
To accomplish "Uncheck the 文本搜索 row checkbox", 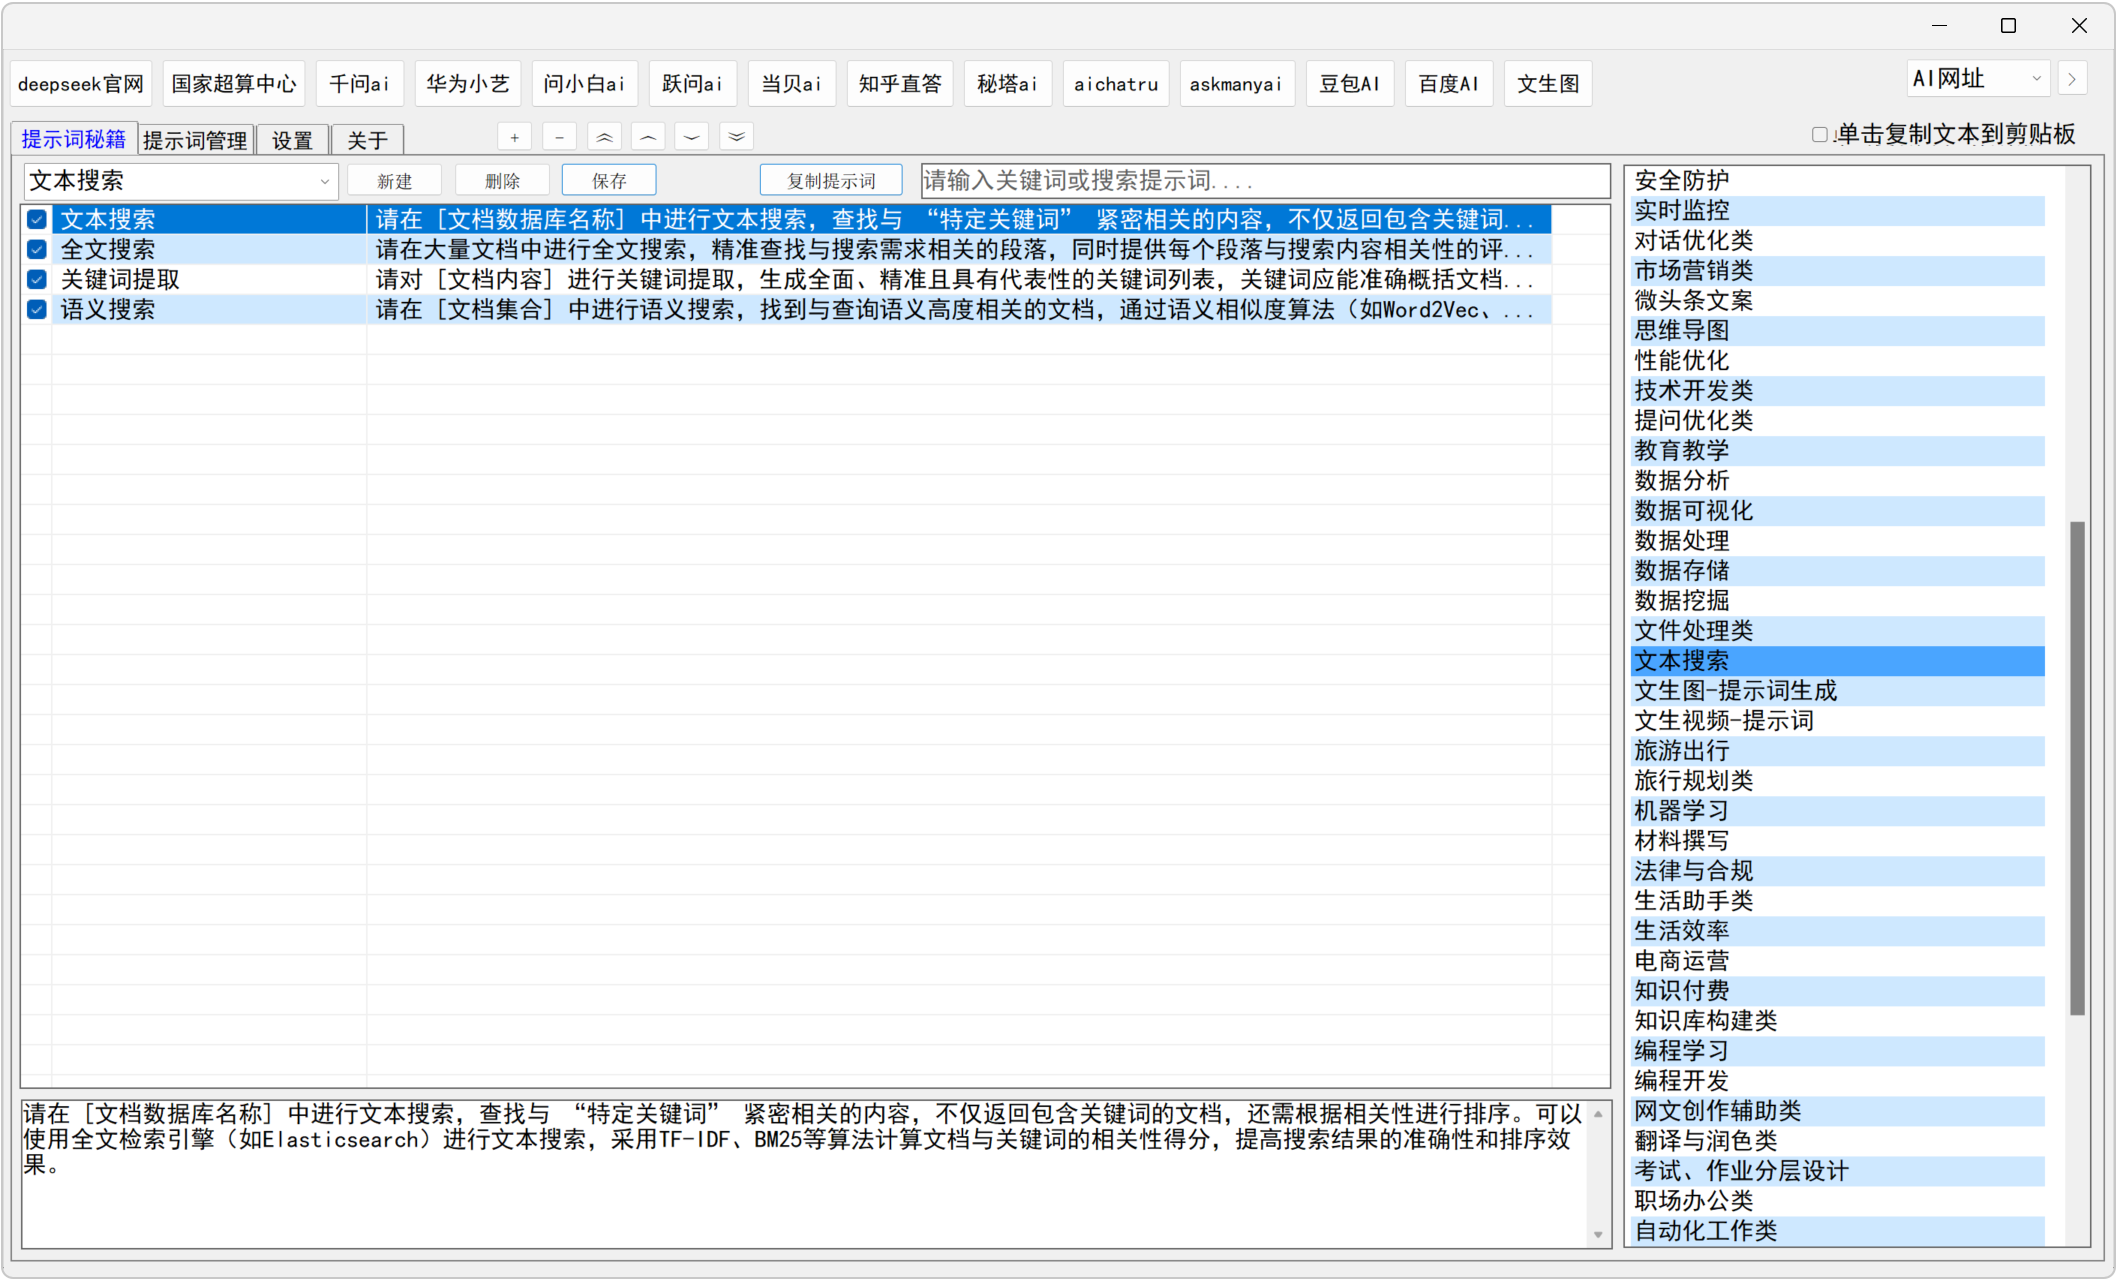I will (37, 219).
